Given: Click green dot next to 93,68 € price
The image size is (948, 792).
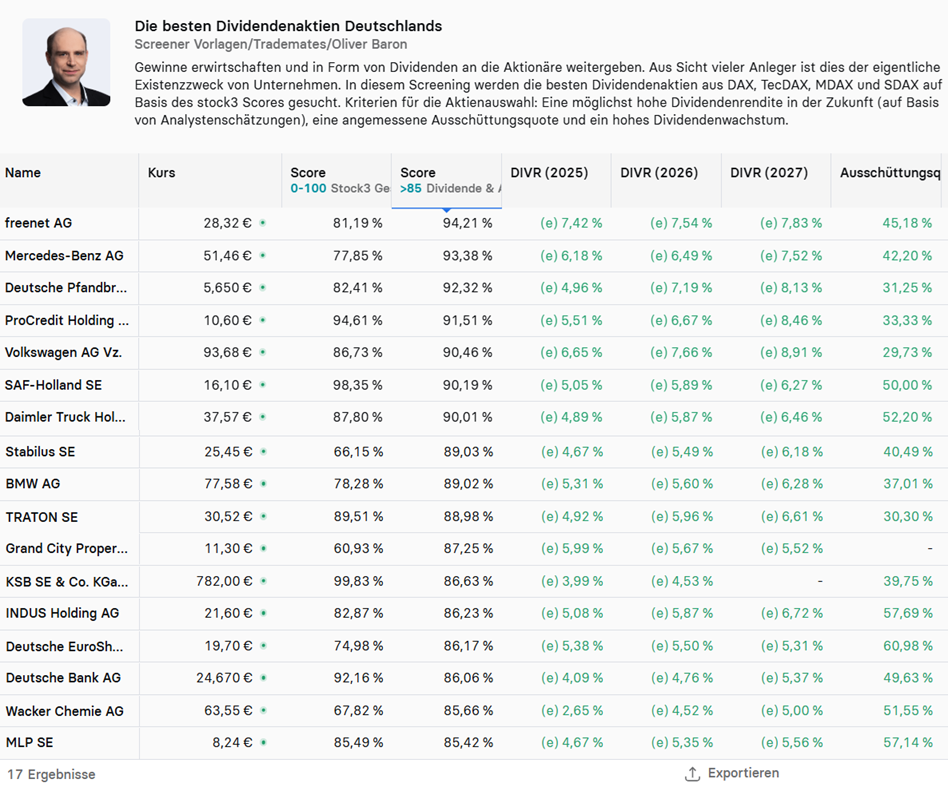Looking at the screenshot, I should (262, 352).
